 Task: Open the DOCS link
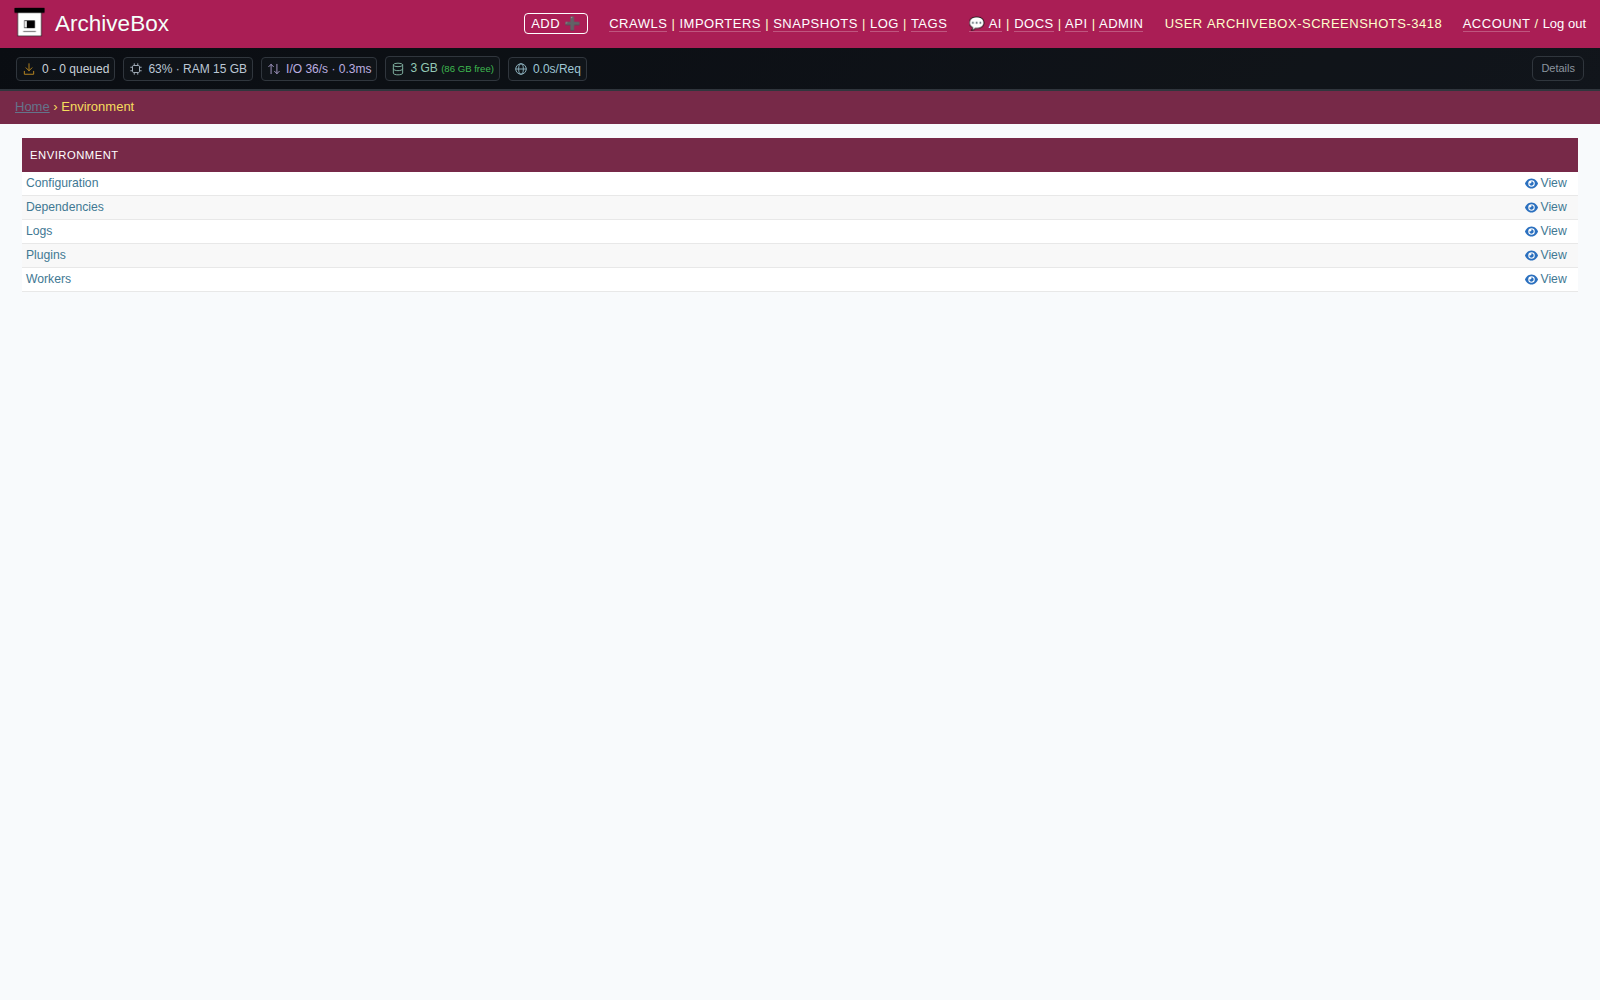click(x=1034, y=24)
